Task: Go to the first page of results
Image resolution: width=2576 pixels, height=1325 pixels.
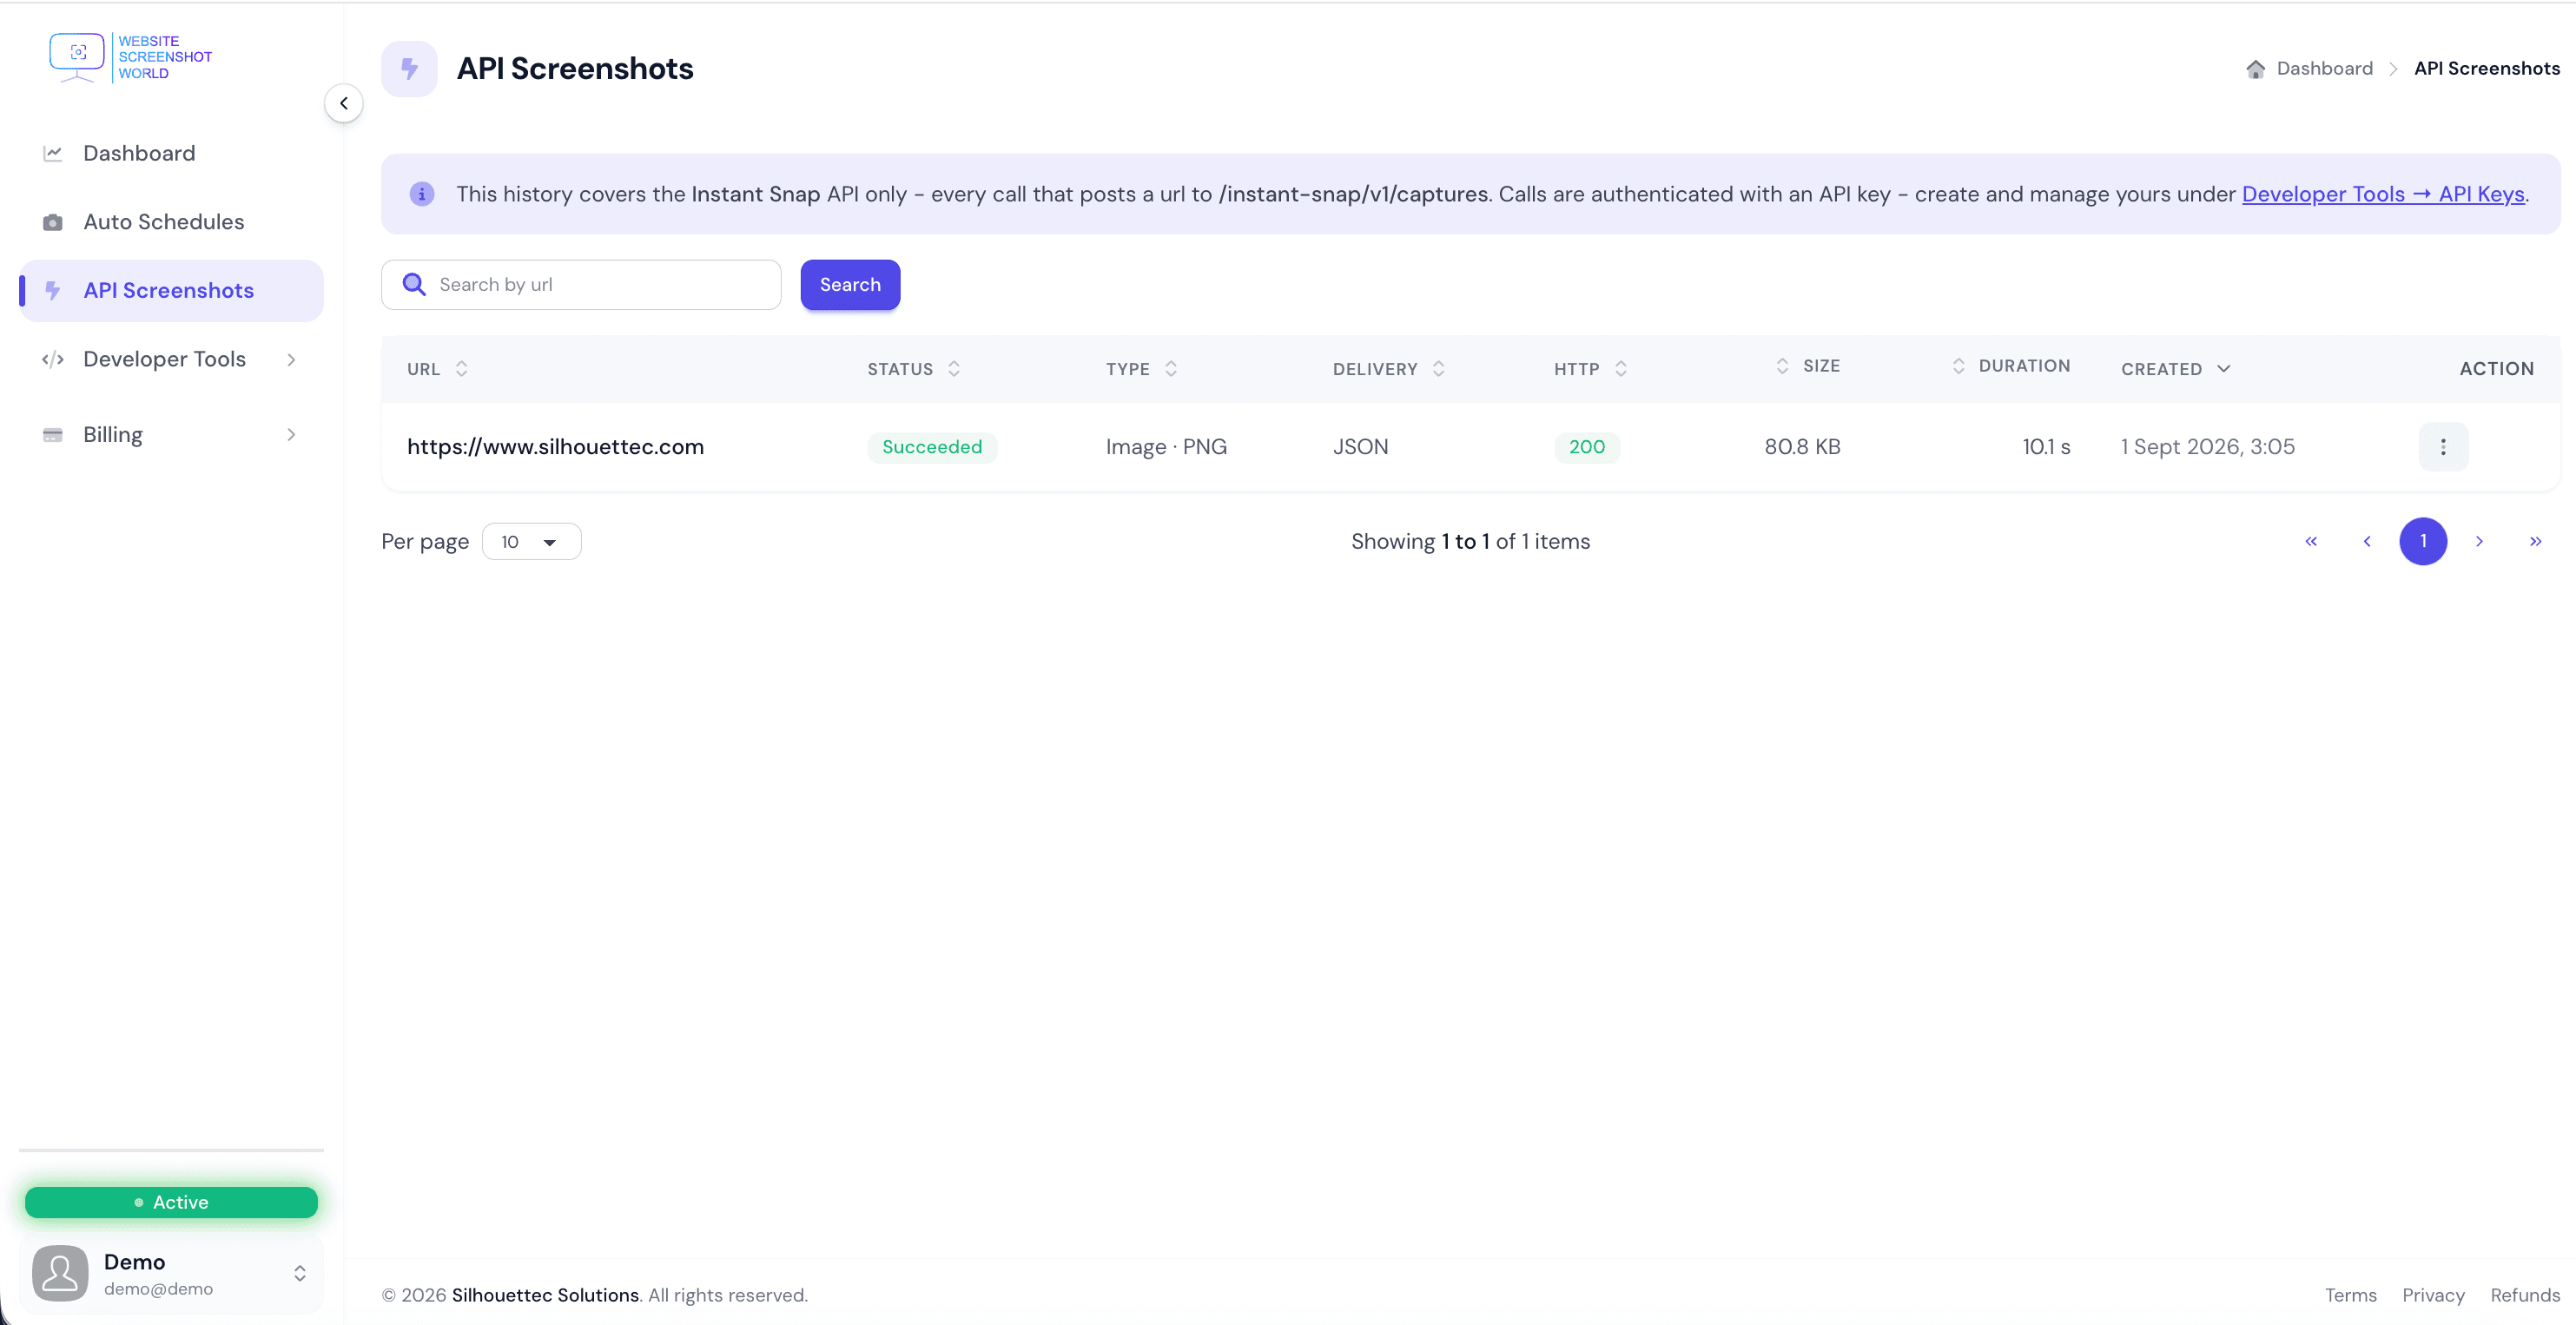Action: click(x=2311, y=541)
